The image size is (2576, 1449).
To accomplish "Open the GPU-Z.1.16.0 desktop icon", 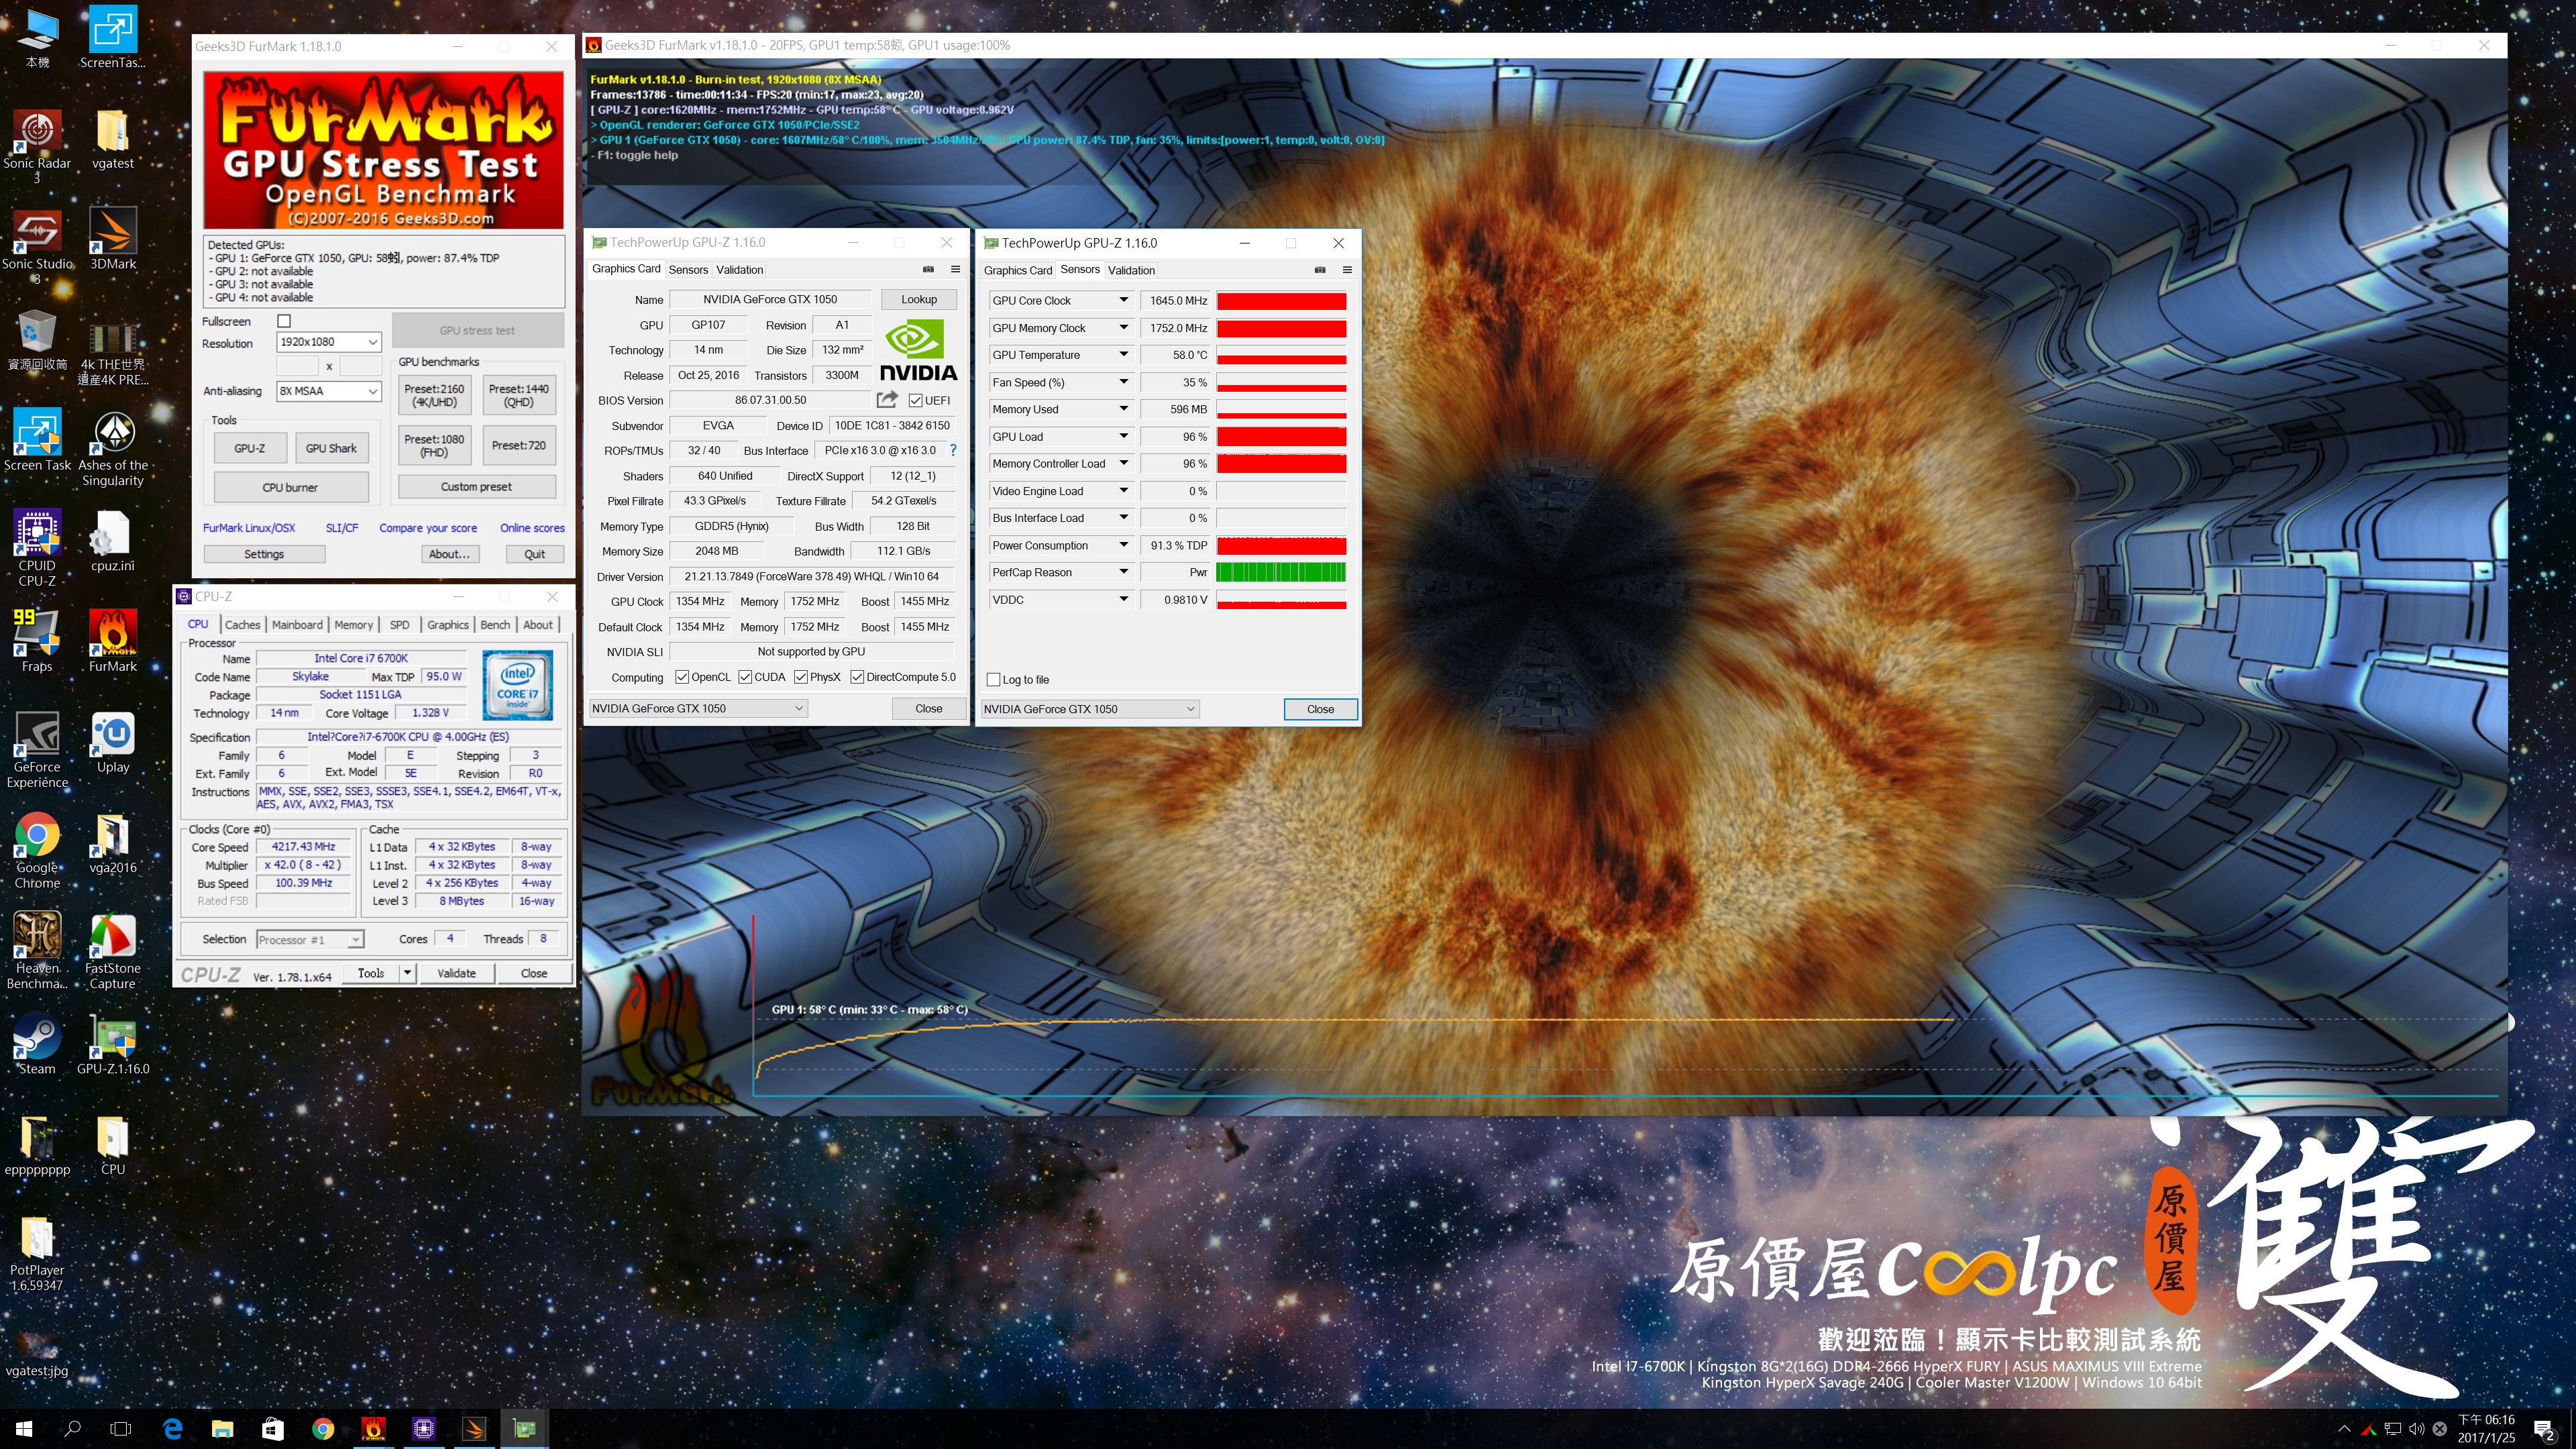I will click(113, 1043).
